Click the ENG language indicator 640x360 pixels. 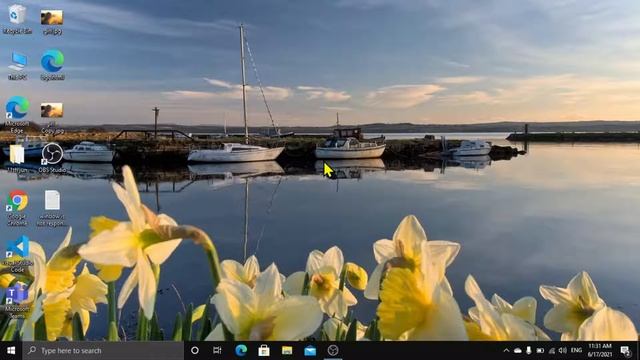(x=576, y=351)
